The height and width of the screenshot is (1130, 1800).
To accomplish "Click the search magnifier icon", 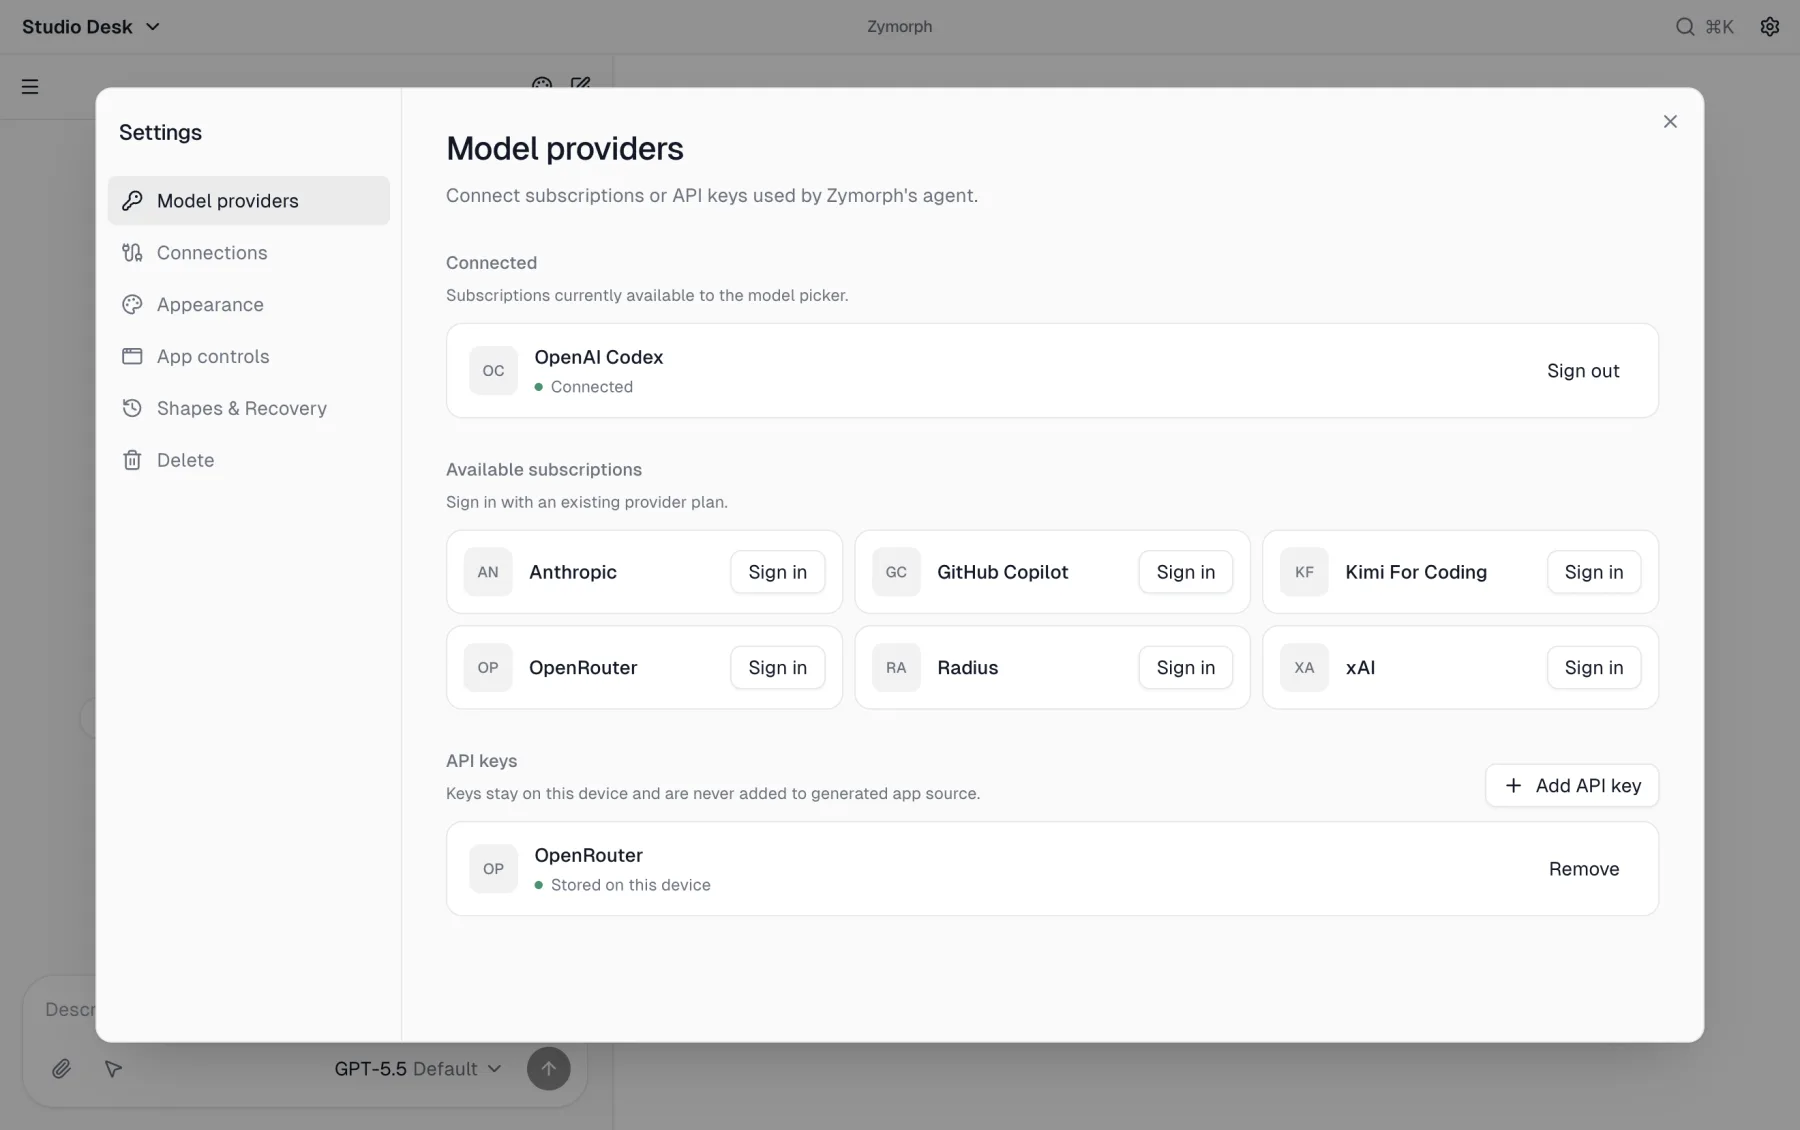I will tap(1685, 27).
